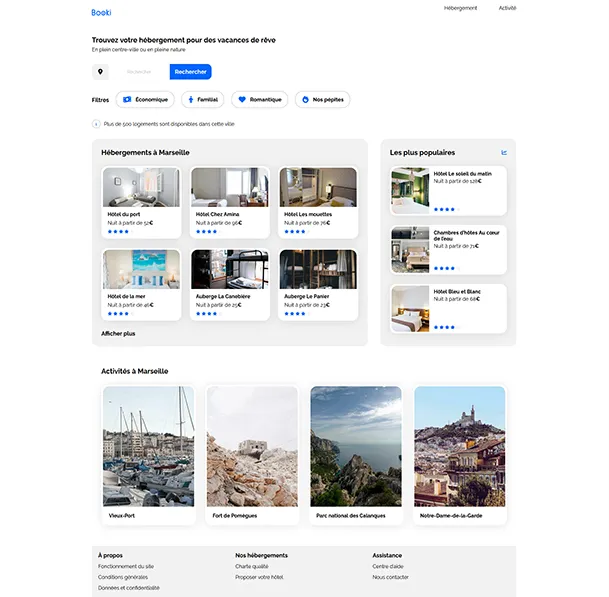Click star rating of Hôtel Le soleil du matin
This screenshot has height=597, width=609.
tap(446, 209)
